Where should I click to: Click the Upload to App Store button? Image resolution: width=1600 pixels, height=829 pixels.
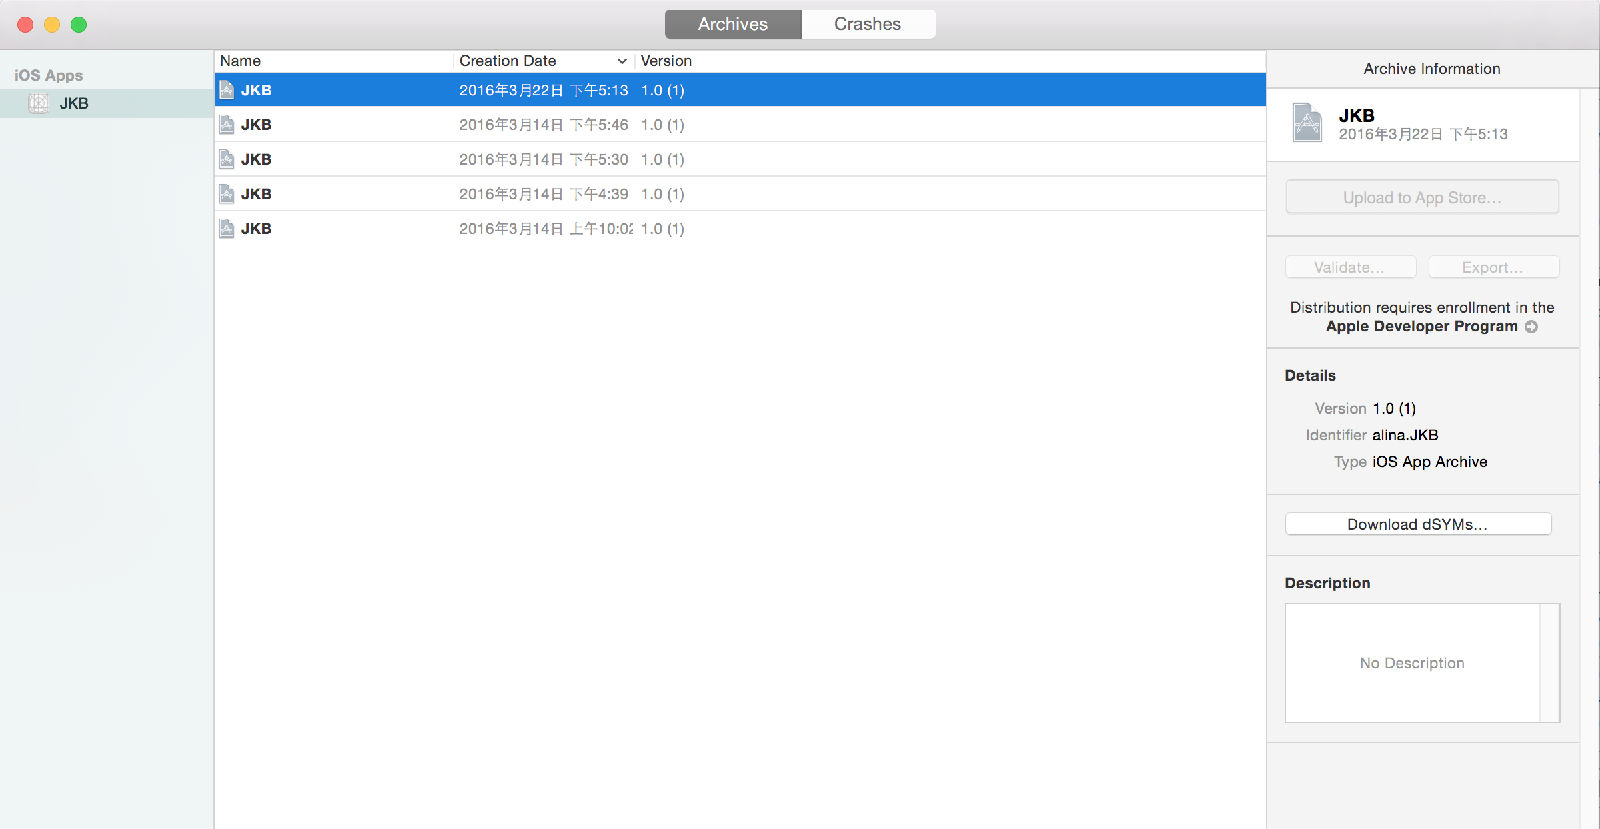pos(1421,197)
